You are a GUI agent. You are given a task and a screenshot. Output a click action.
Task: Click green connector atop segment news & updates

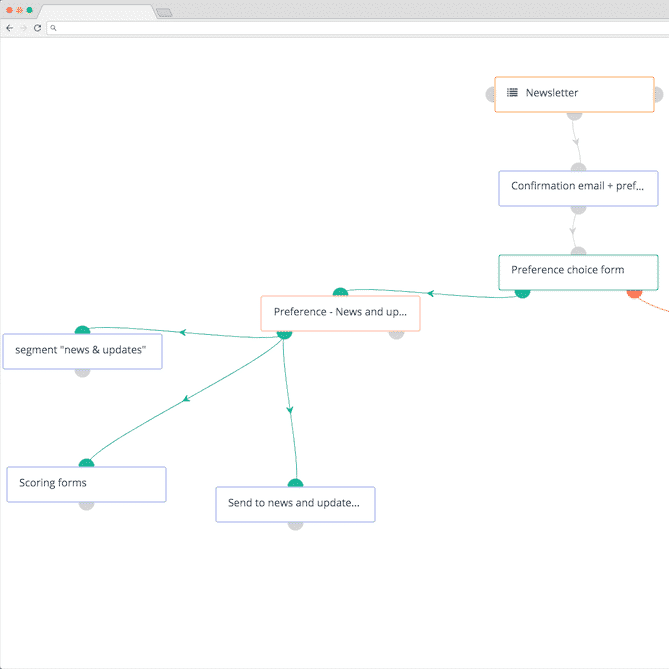(82, 330)
